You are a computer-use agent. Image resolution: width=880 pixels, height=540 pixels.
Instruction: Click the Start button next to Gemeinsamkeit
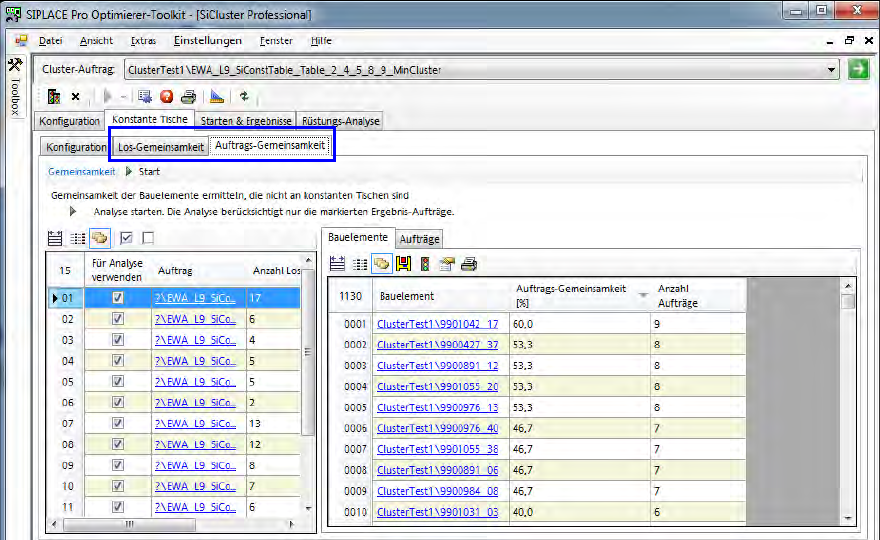click(142, 172)
